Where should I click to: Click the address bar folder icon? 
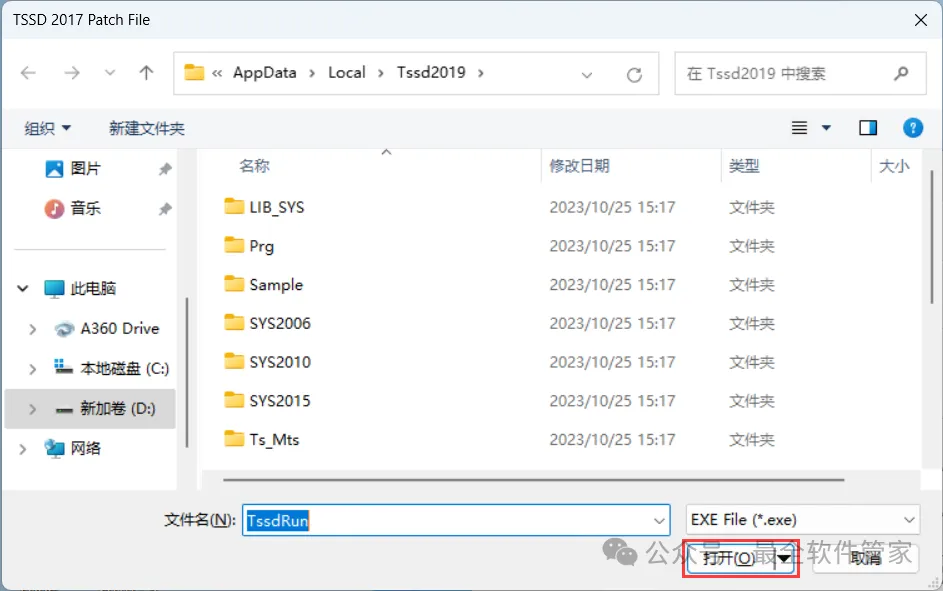click(194, 73)
